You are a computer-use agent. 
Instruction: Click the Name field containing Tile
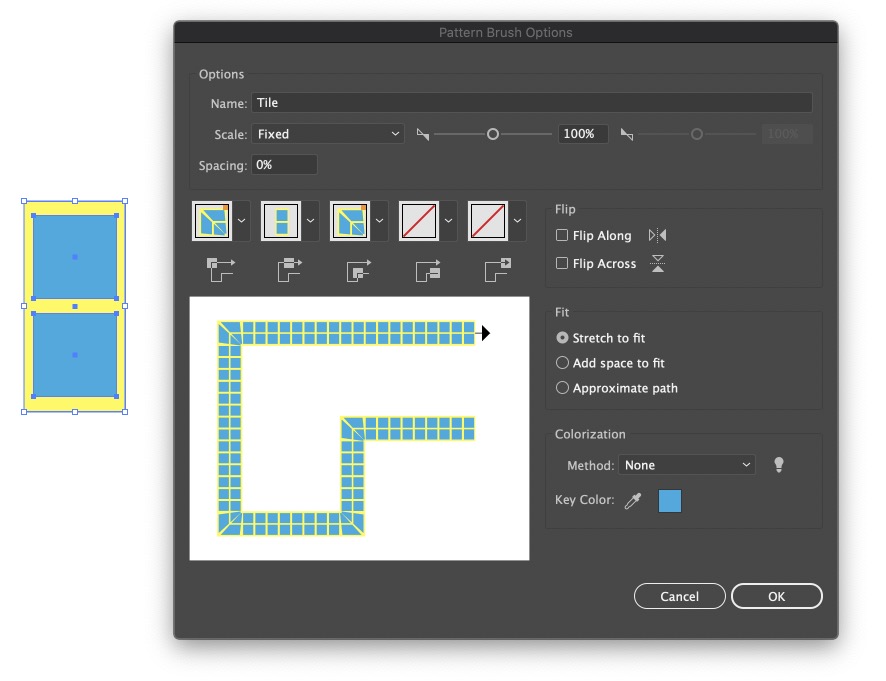pyautogui.click(x=532, y=102)
